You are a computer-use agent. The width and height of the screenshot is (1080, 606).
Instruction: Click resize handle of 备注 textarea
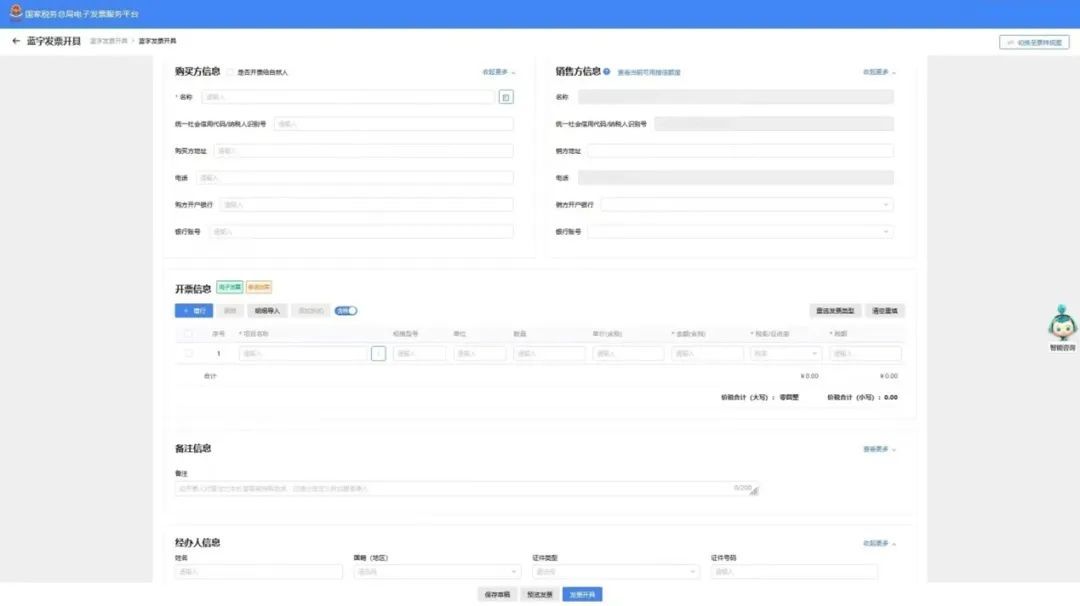pyautogui.click(x=754, y=491)
